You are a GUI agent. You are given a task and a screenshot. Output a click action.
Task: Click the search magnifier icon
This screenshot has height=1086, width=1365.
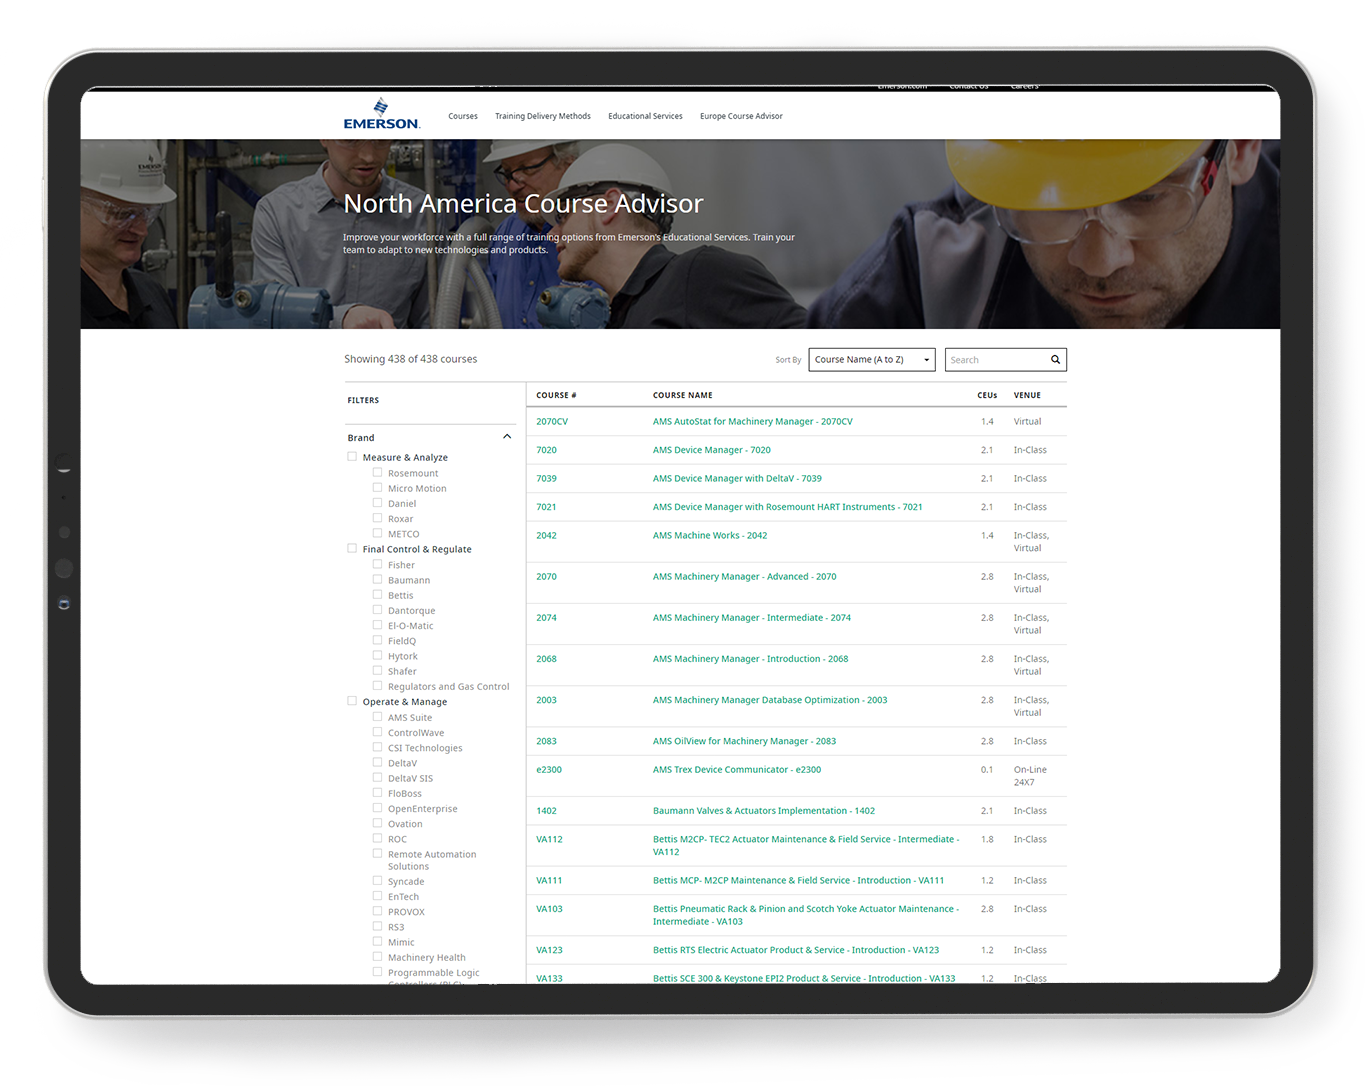coord(1055,360)
